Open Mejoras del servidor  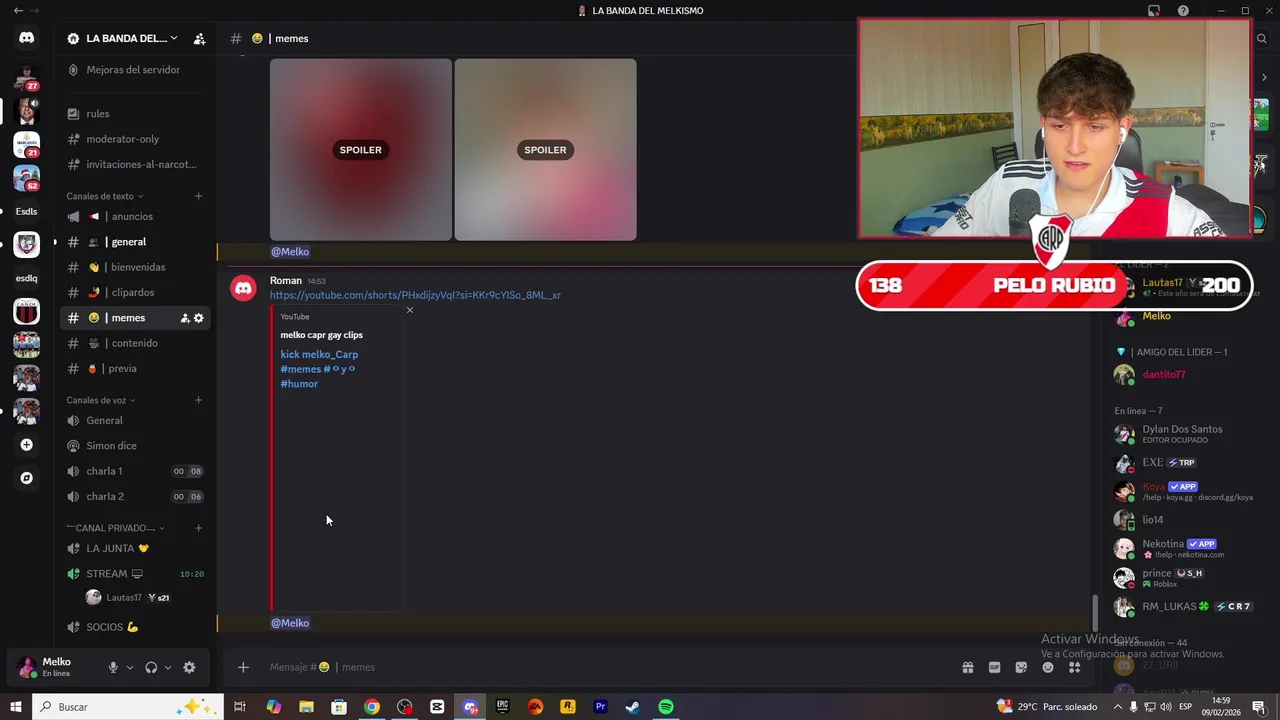133,70
